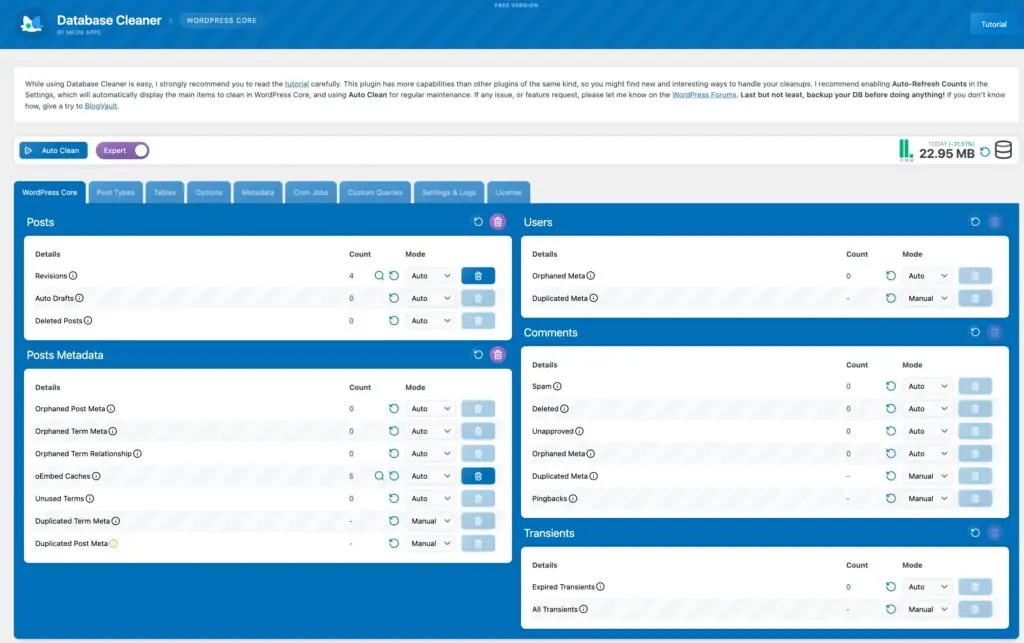This screenshot has width=1024, height=643.
Task: Open the License tab
Action: pos(508,193)
